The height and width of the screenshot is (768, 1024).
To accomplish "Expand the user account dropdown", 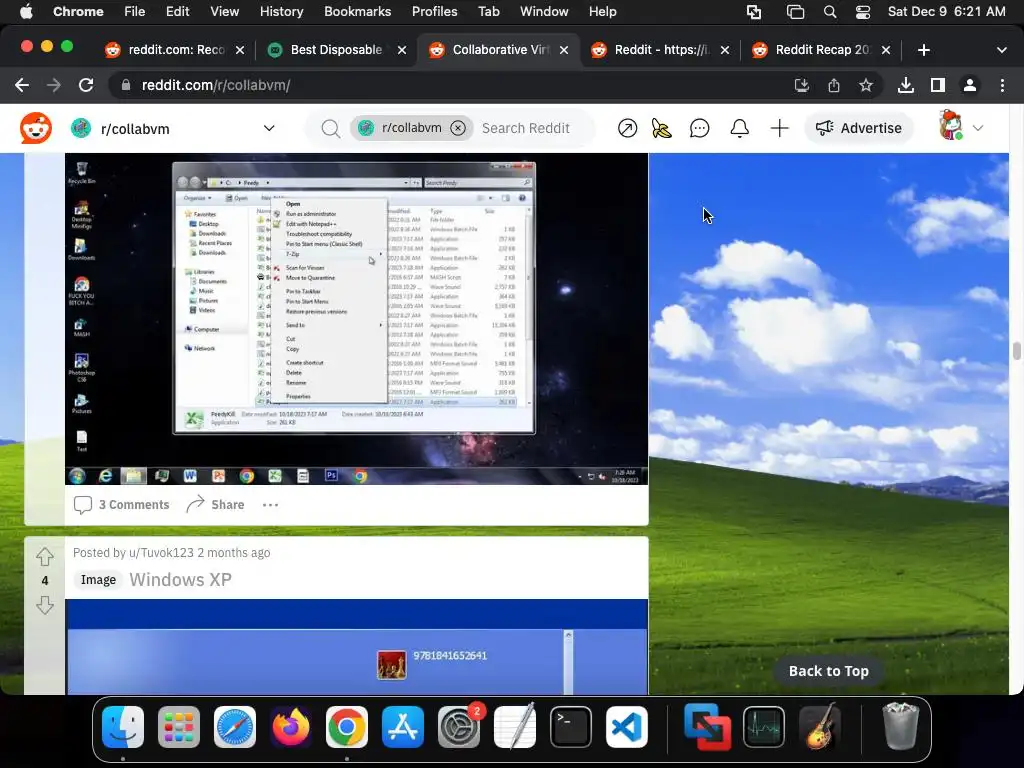I will [x=978, y=128].
